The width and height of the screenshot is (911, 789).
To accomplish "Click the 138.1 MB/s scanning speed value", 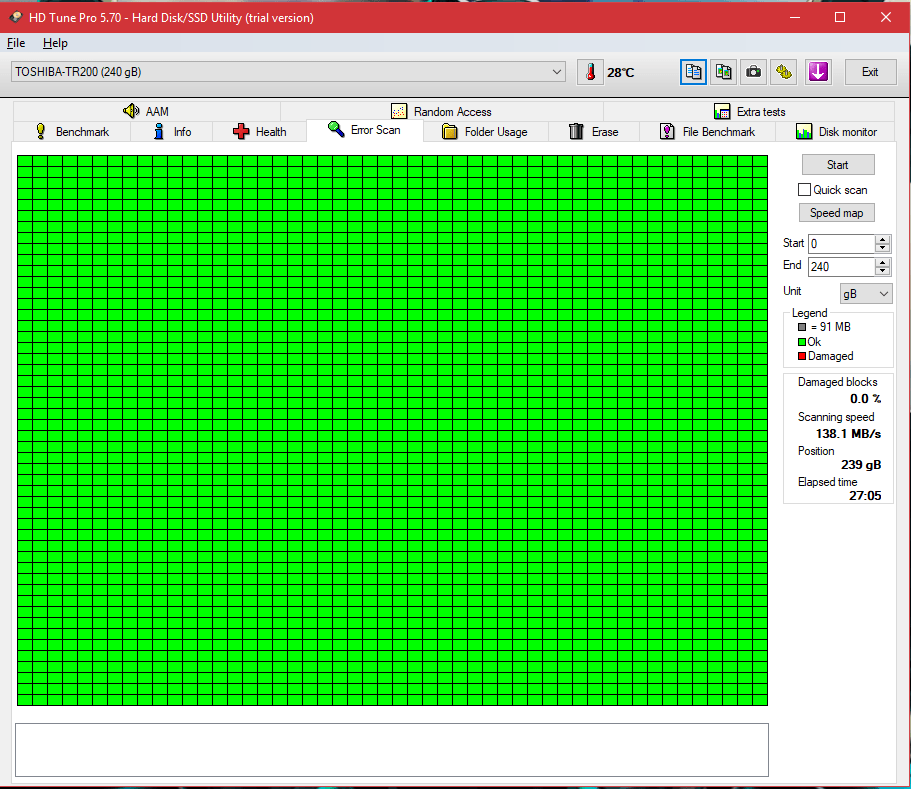I will tap(848, 433).
